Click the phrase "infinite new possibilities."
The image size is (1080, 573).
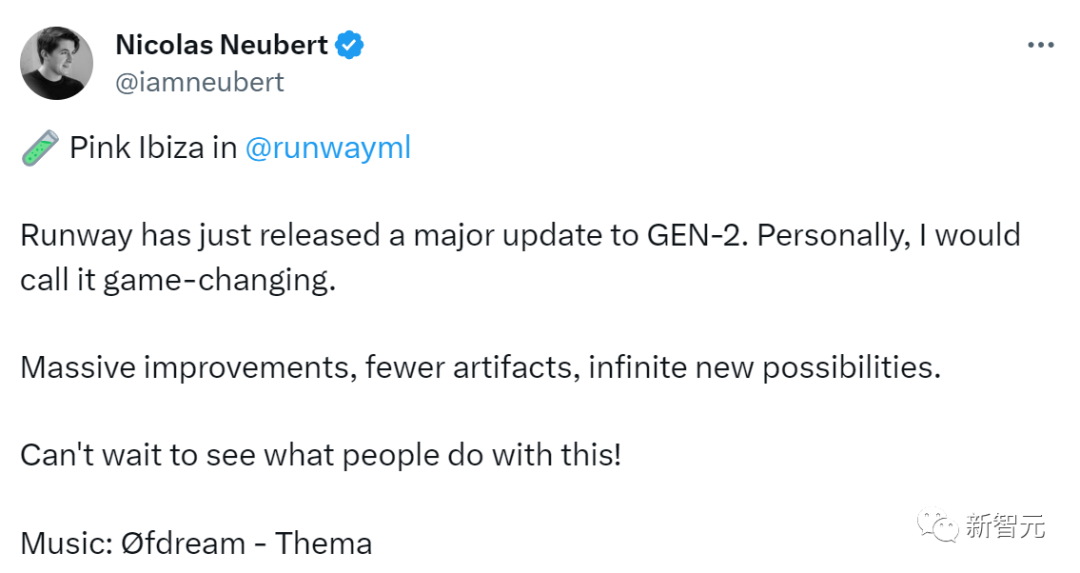click(x=764, y=367)
